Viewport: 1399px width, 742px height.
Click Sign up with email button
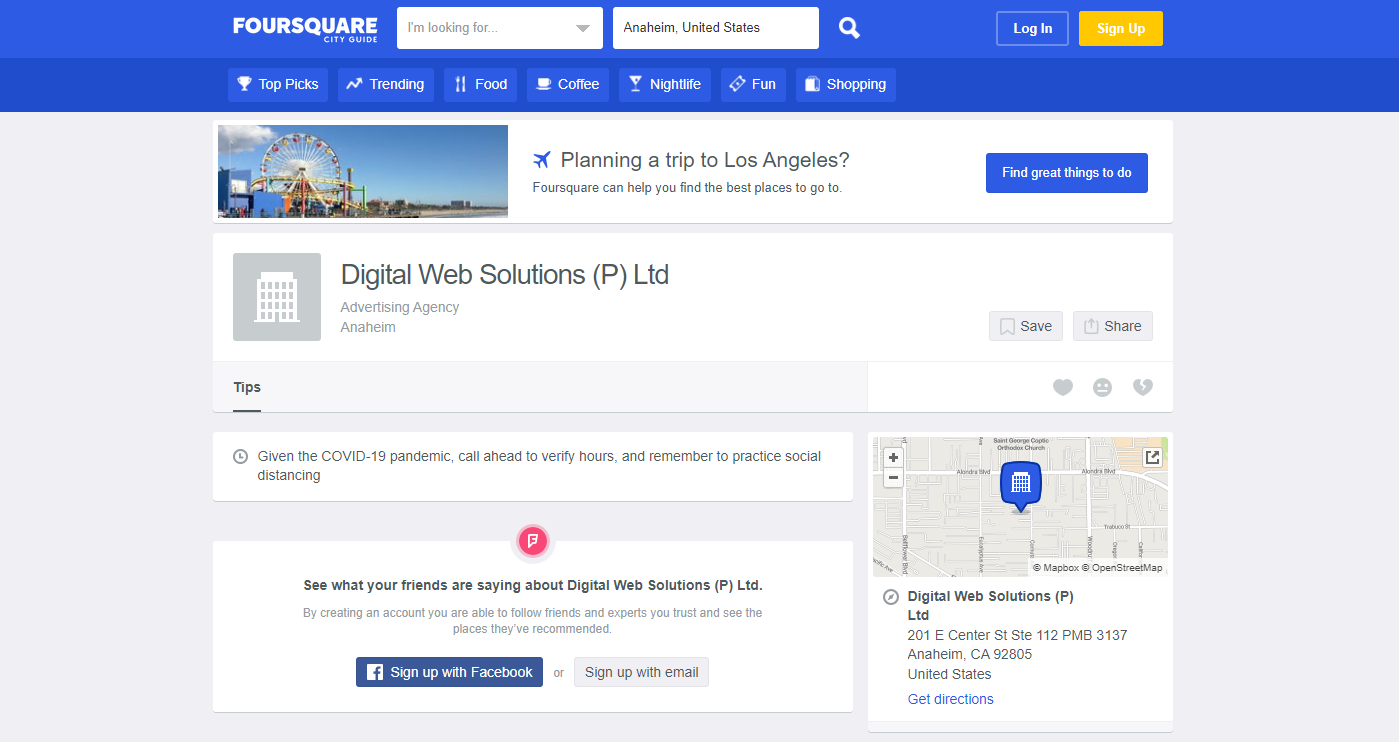(641, 672)
